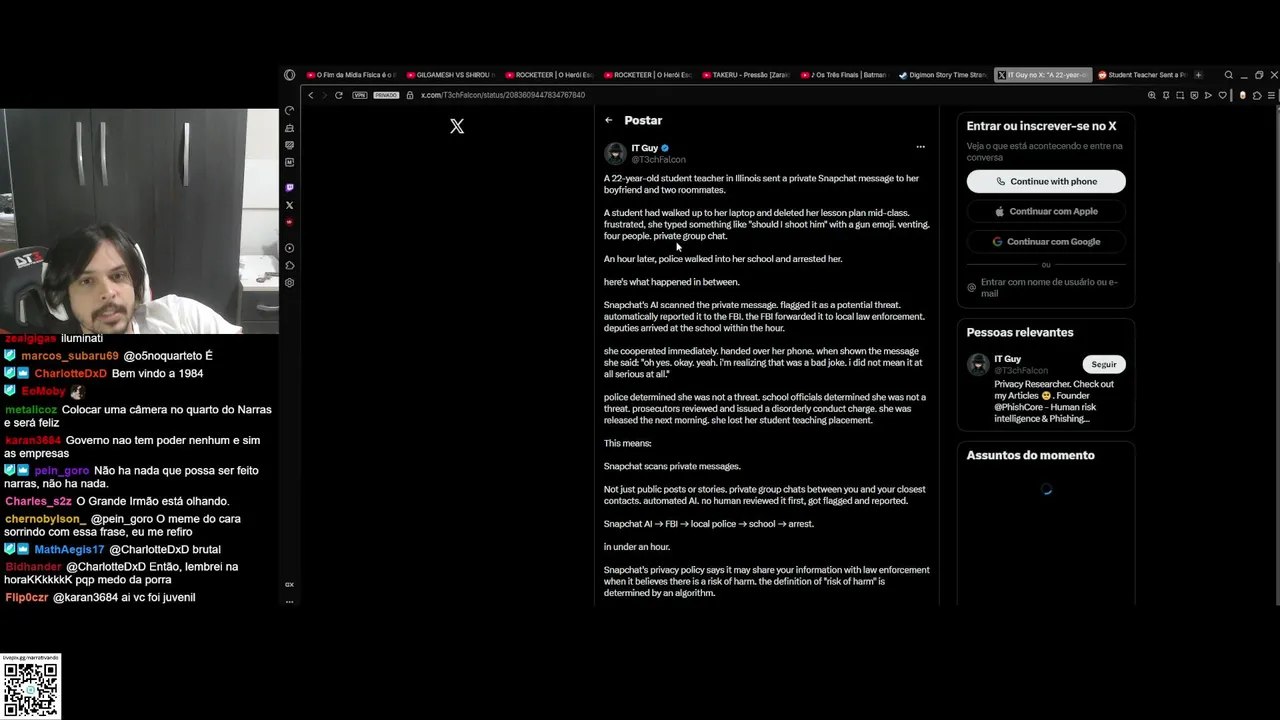Click 'Continuar com Apple' button
Image resolution: width=1280 pixels, height=720 pixels.
(x=1046, y=211)
